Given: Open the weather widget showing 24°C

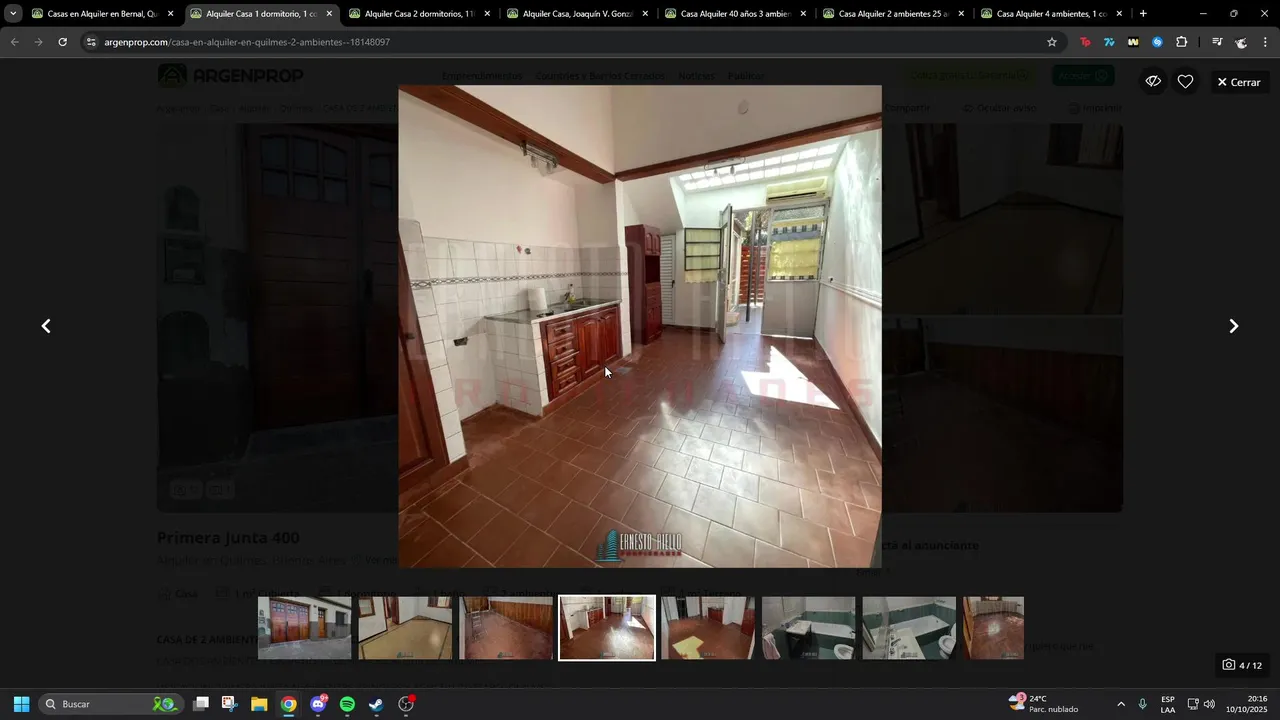Looking at the screenshot, I should pos(1044,704).
